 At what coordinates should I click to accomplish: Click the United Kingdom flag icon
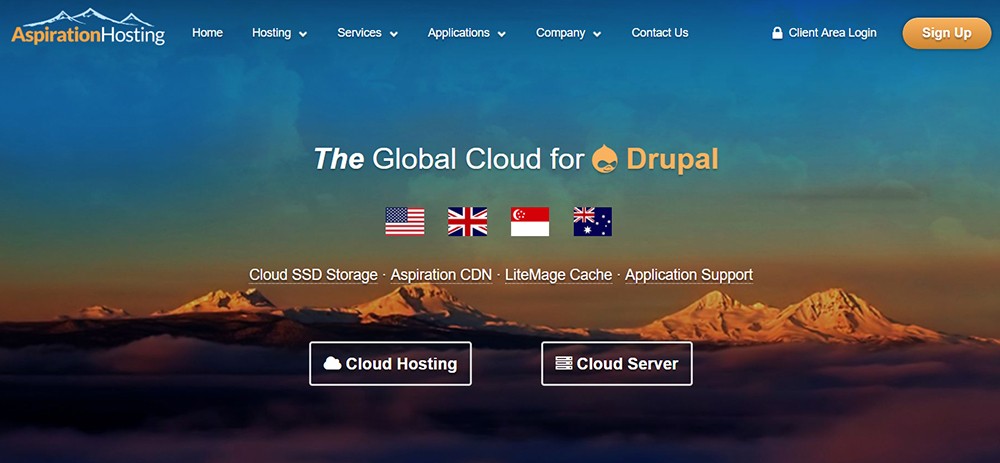(x=467, y=221)
